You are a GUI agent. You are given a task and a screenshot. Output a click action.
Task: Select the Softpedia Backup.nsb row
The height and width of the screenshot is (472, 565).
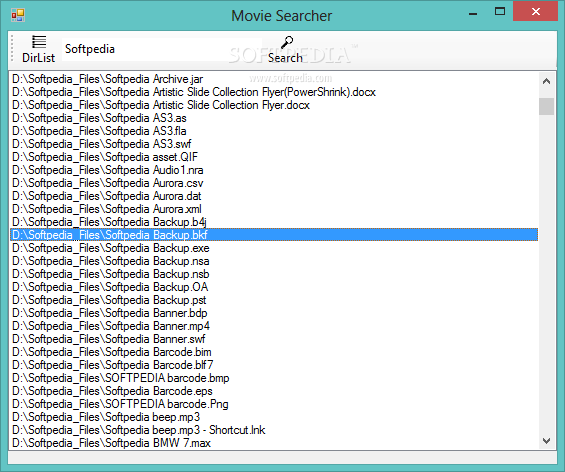tap(274, 274)
